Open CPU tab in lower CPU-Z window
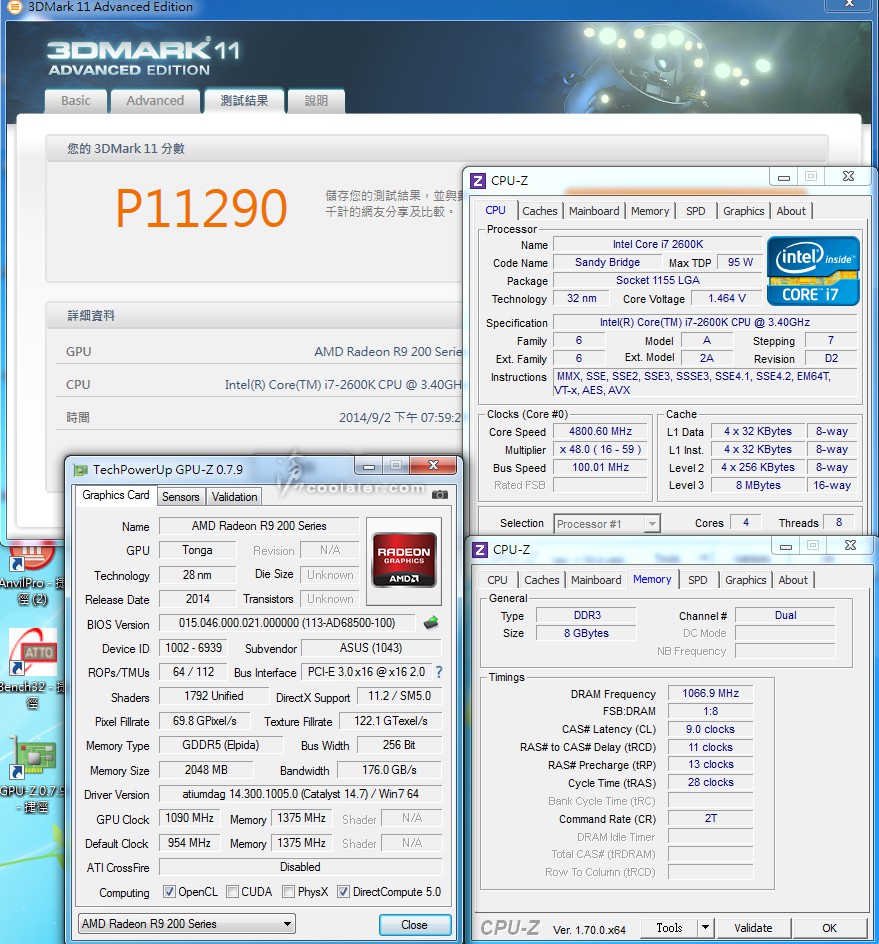 [x=497, y=580]
